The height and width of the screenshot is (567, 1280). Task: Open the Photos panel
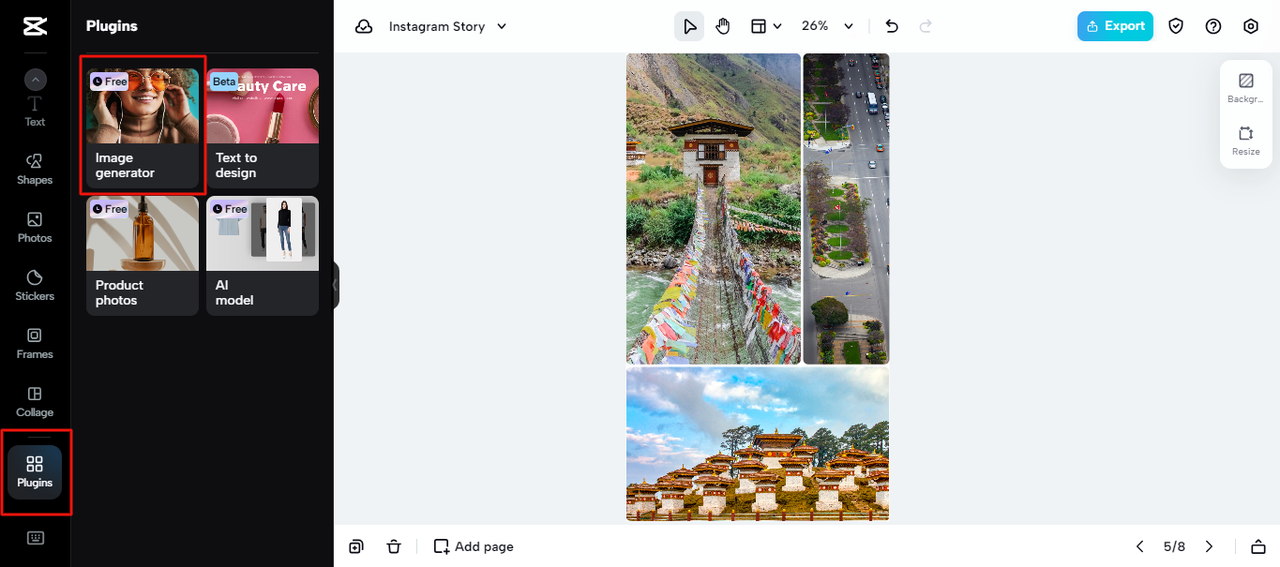tap(35, 227)
